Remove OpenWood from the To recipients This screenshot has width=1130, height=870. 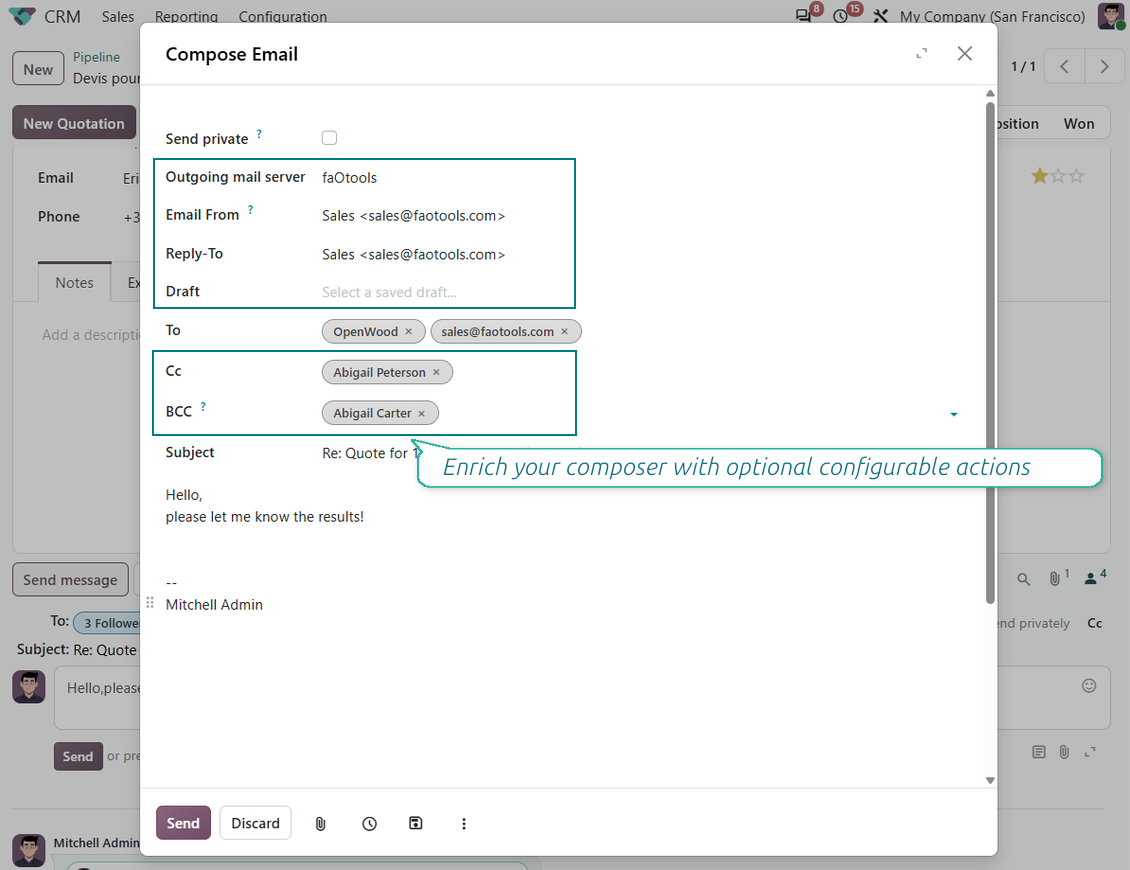coord(409,332)
